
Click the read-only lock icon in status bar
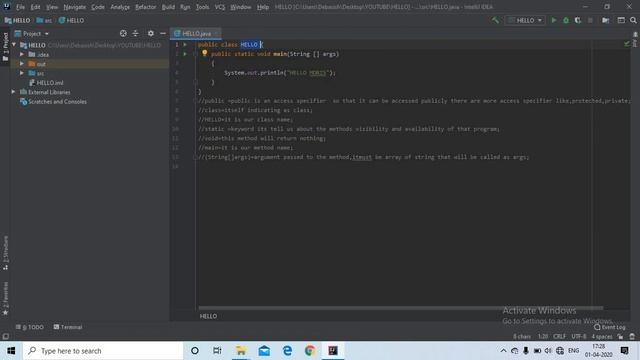click(x=620, y=336)
